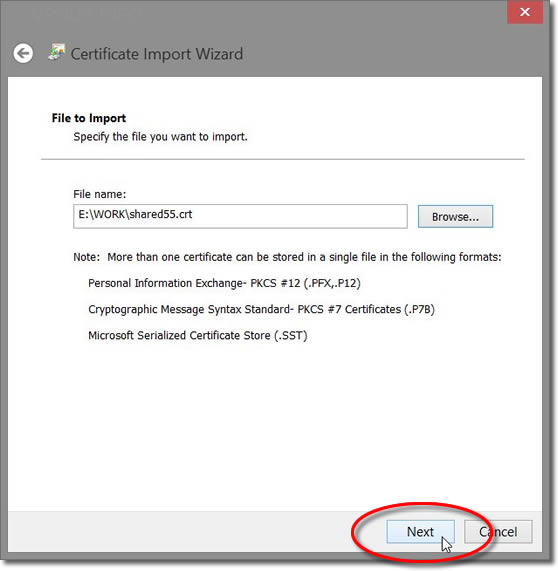The width and height of the screenshot is (558, 571).
Task: Click the .P7B extension text
Action: click(x=420, y=310)
